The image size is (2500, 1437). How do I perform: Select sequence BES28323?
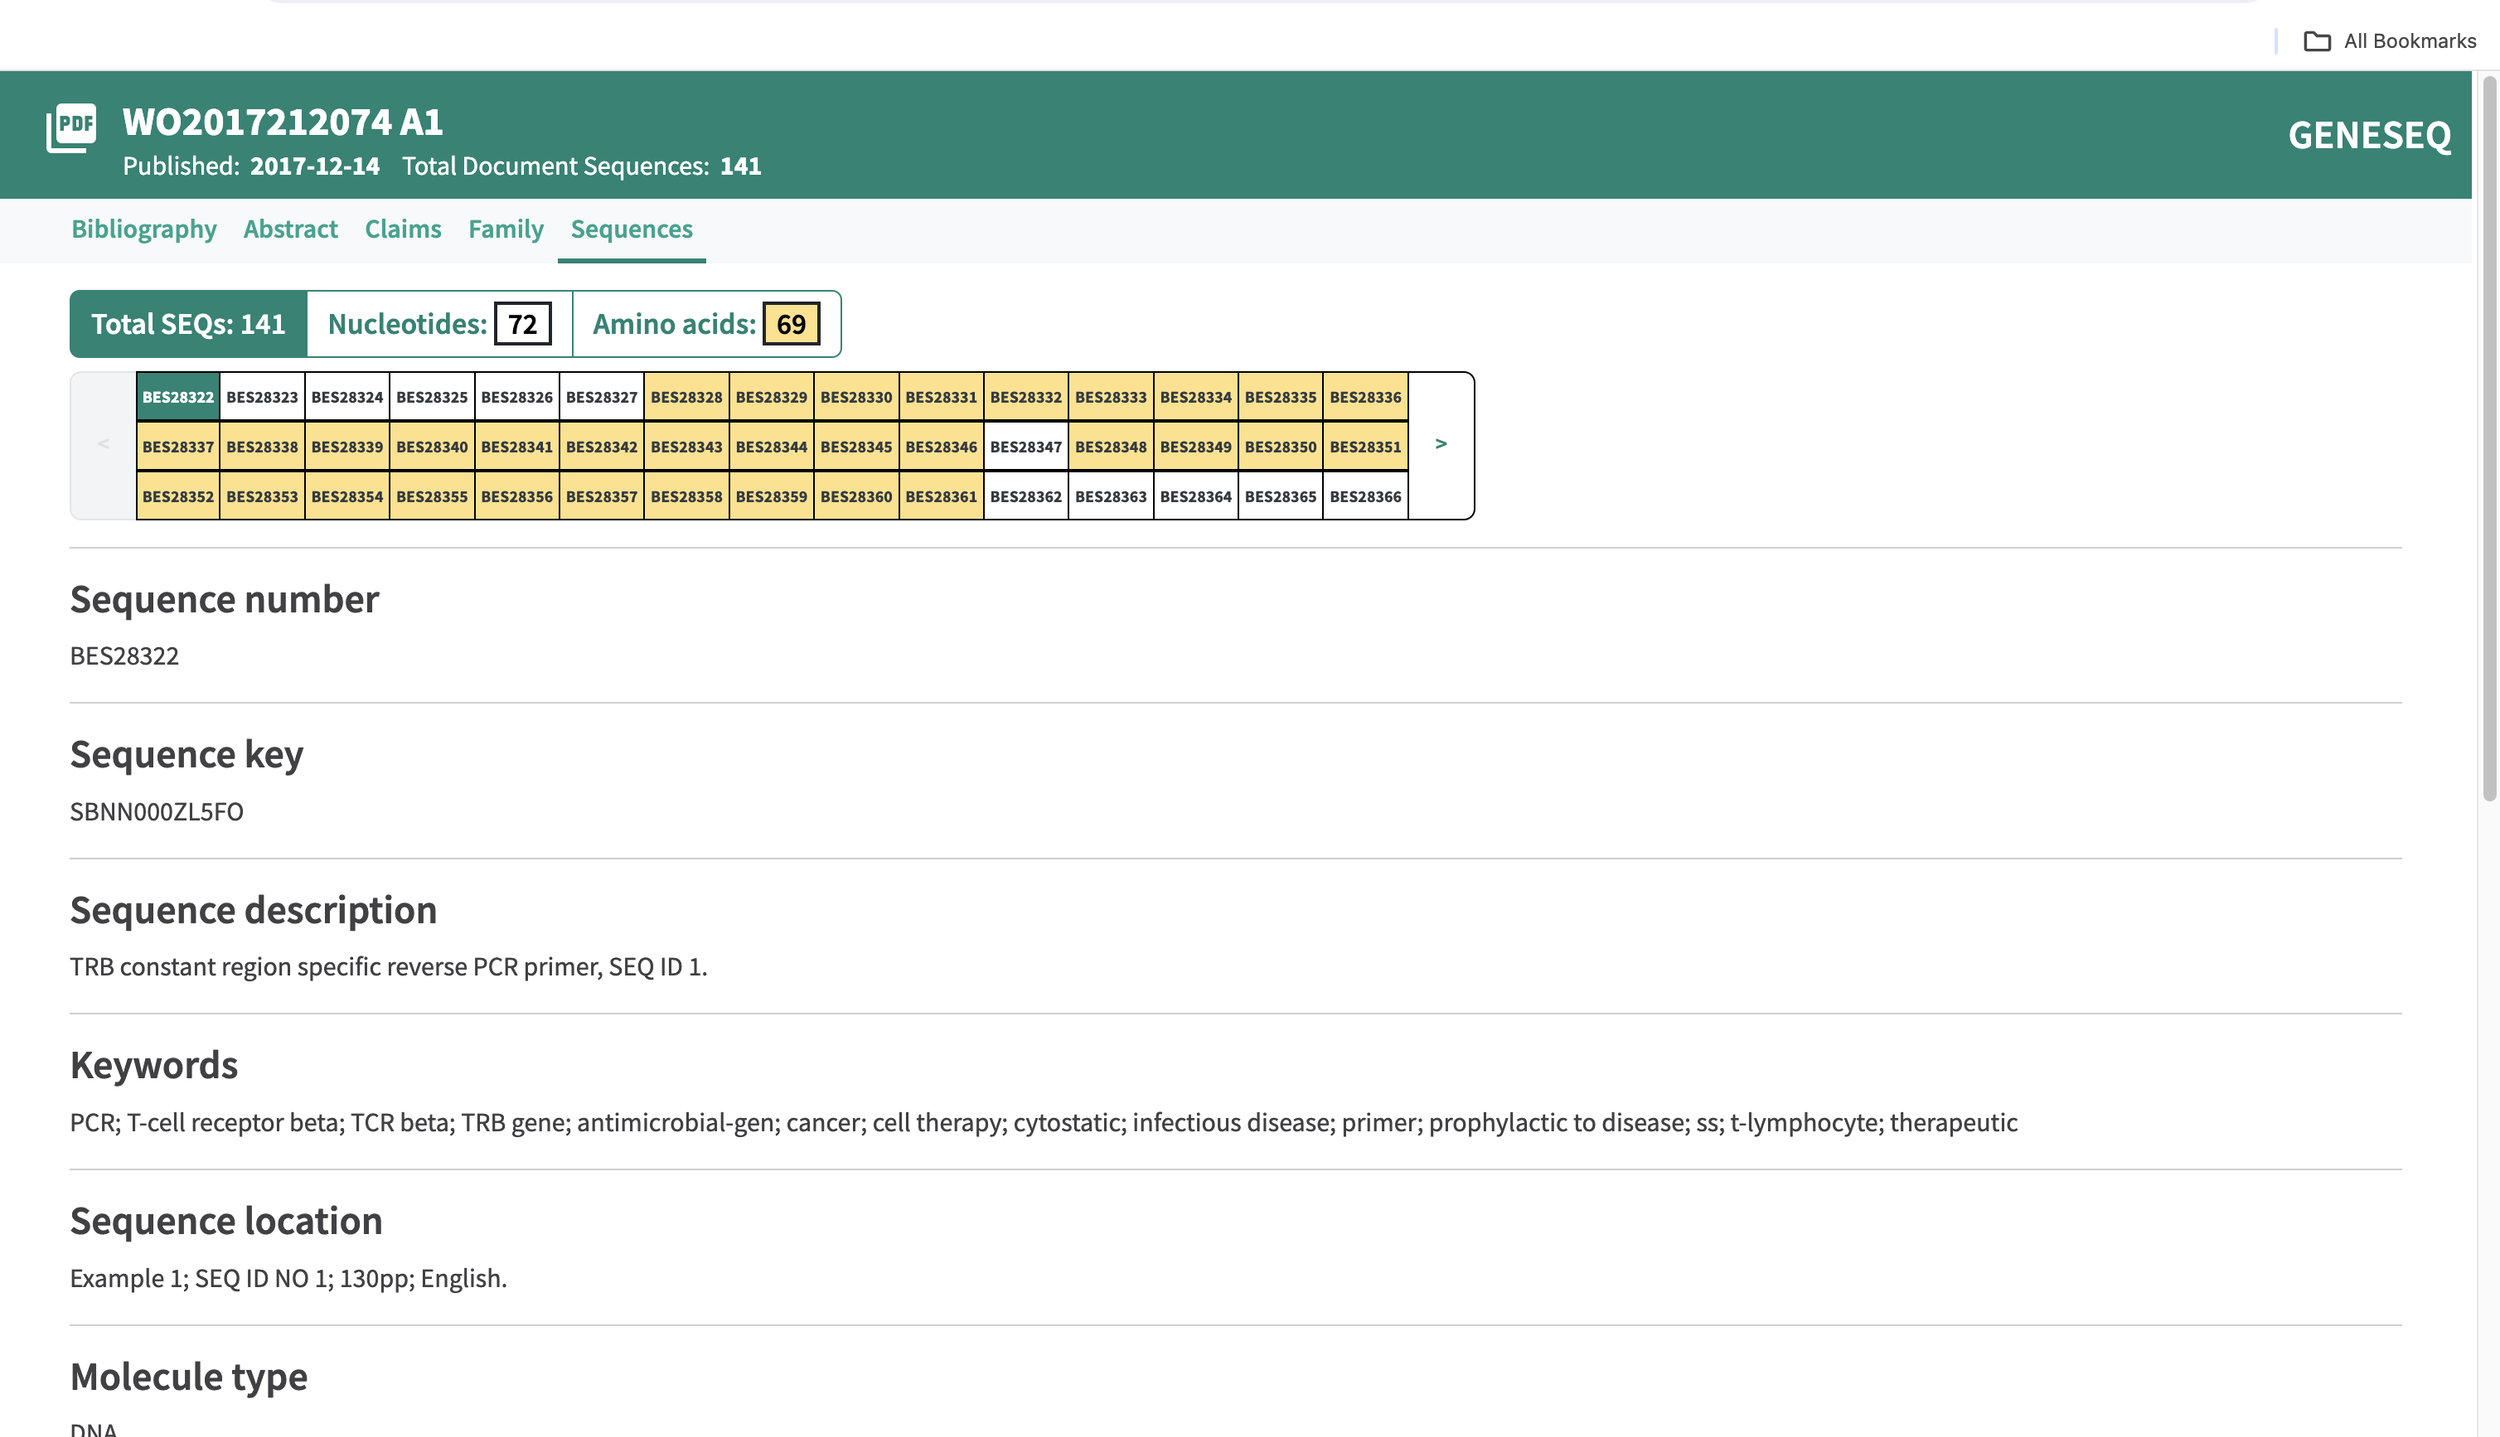click(x=262, y=397)
